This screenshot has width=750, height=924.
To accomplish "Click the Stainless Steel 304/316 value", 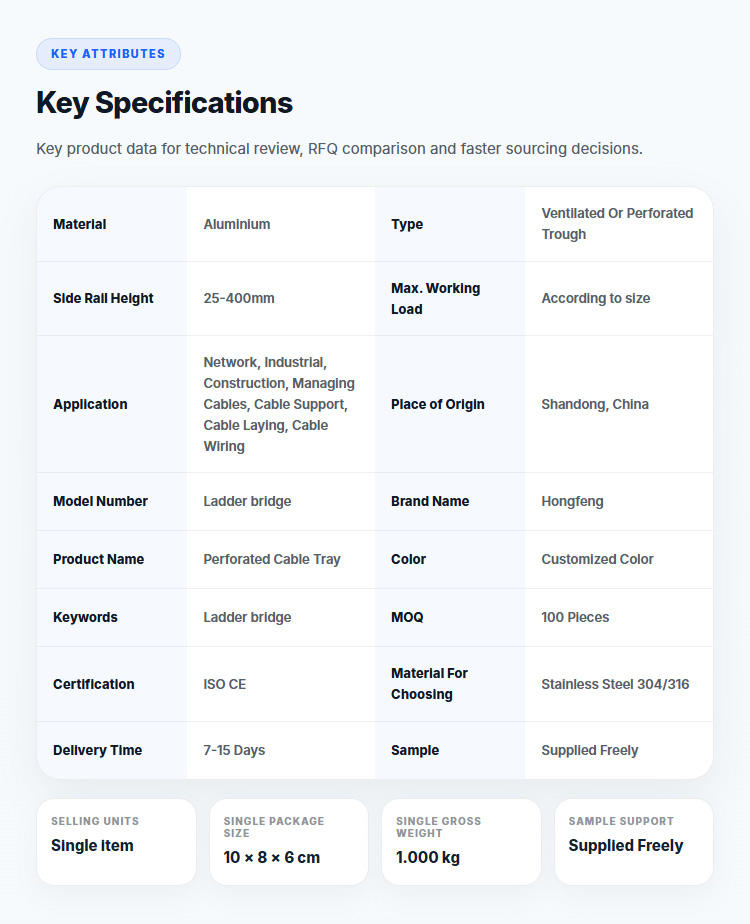I will point(615,684).
